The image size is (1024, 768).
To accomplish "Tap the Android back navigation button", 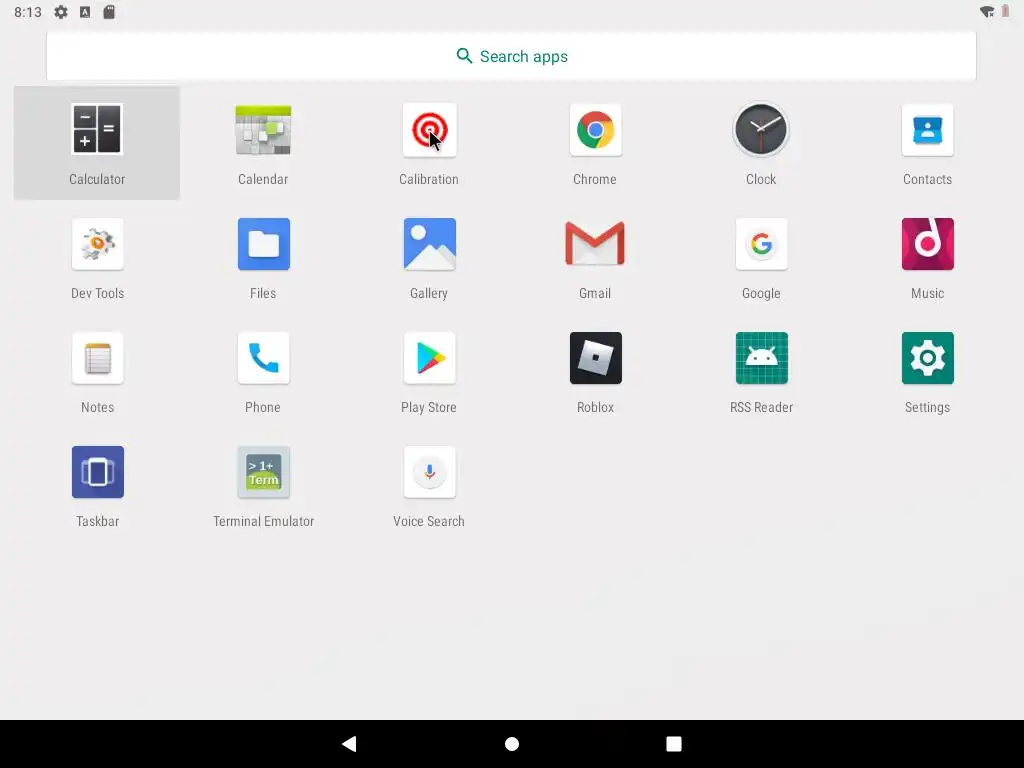I will pos(349,743).
